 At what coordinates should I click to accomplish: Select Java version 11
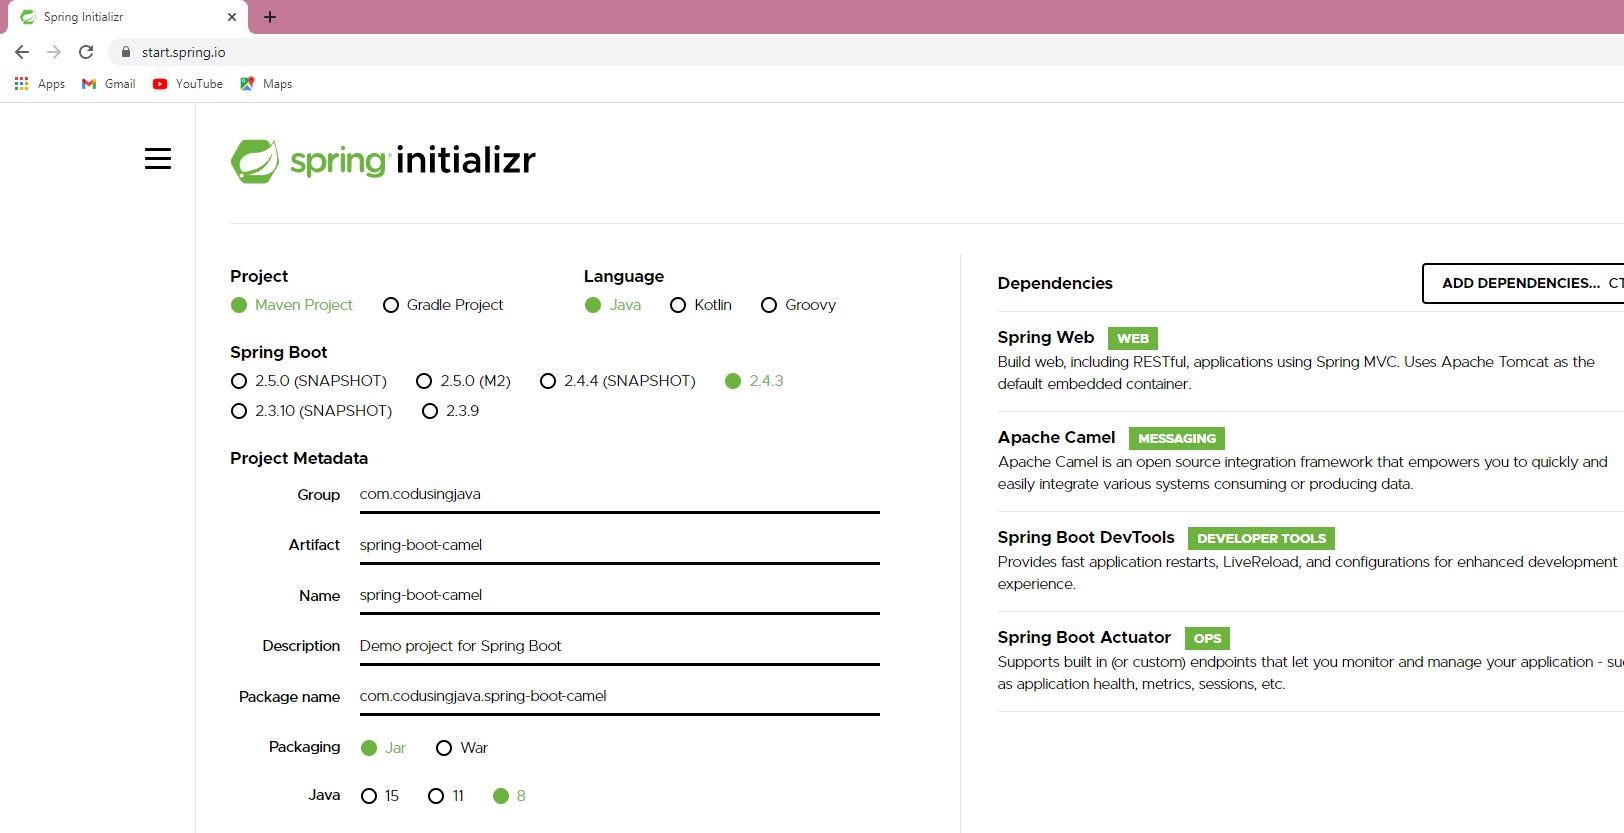446,796
